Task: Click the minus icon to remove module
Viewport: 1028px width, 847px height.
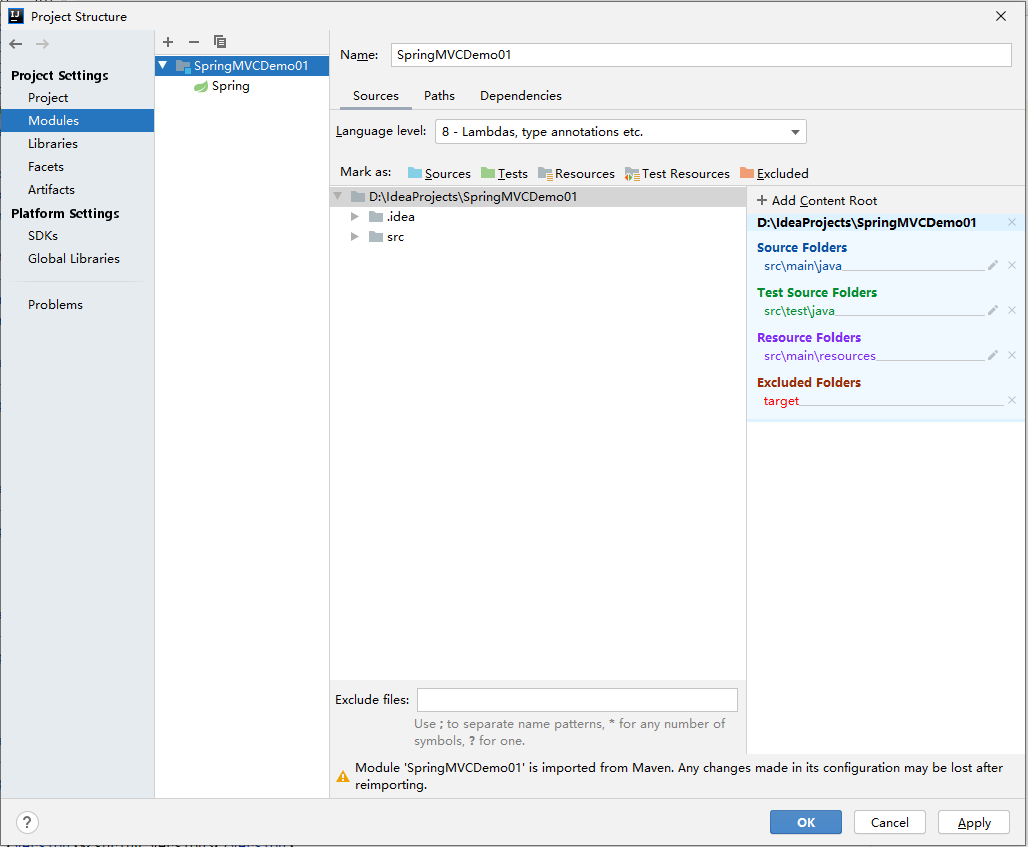Action: tap(194, 42)
